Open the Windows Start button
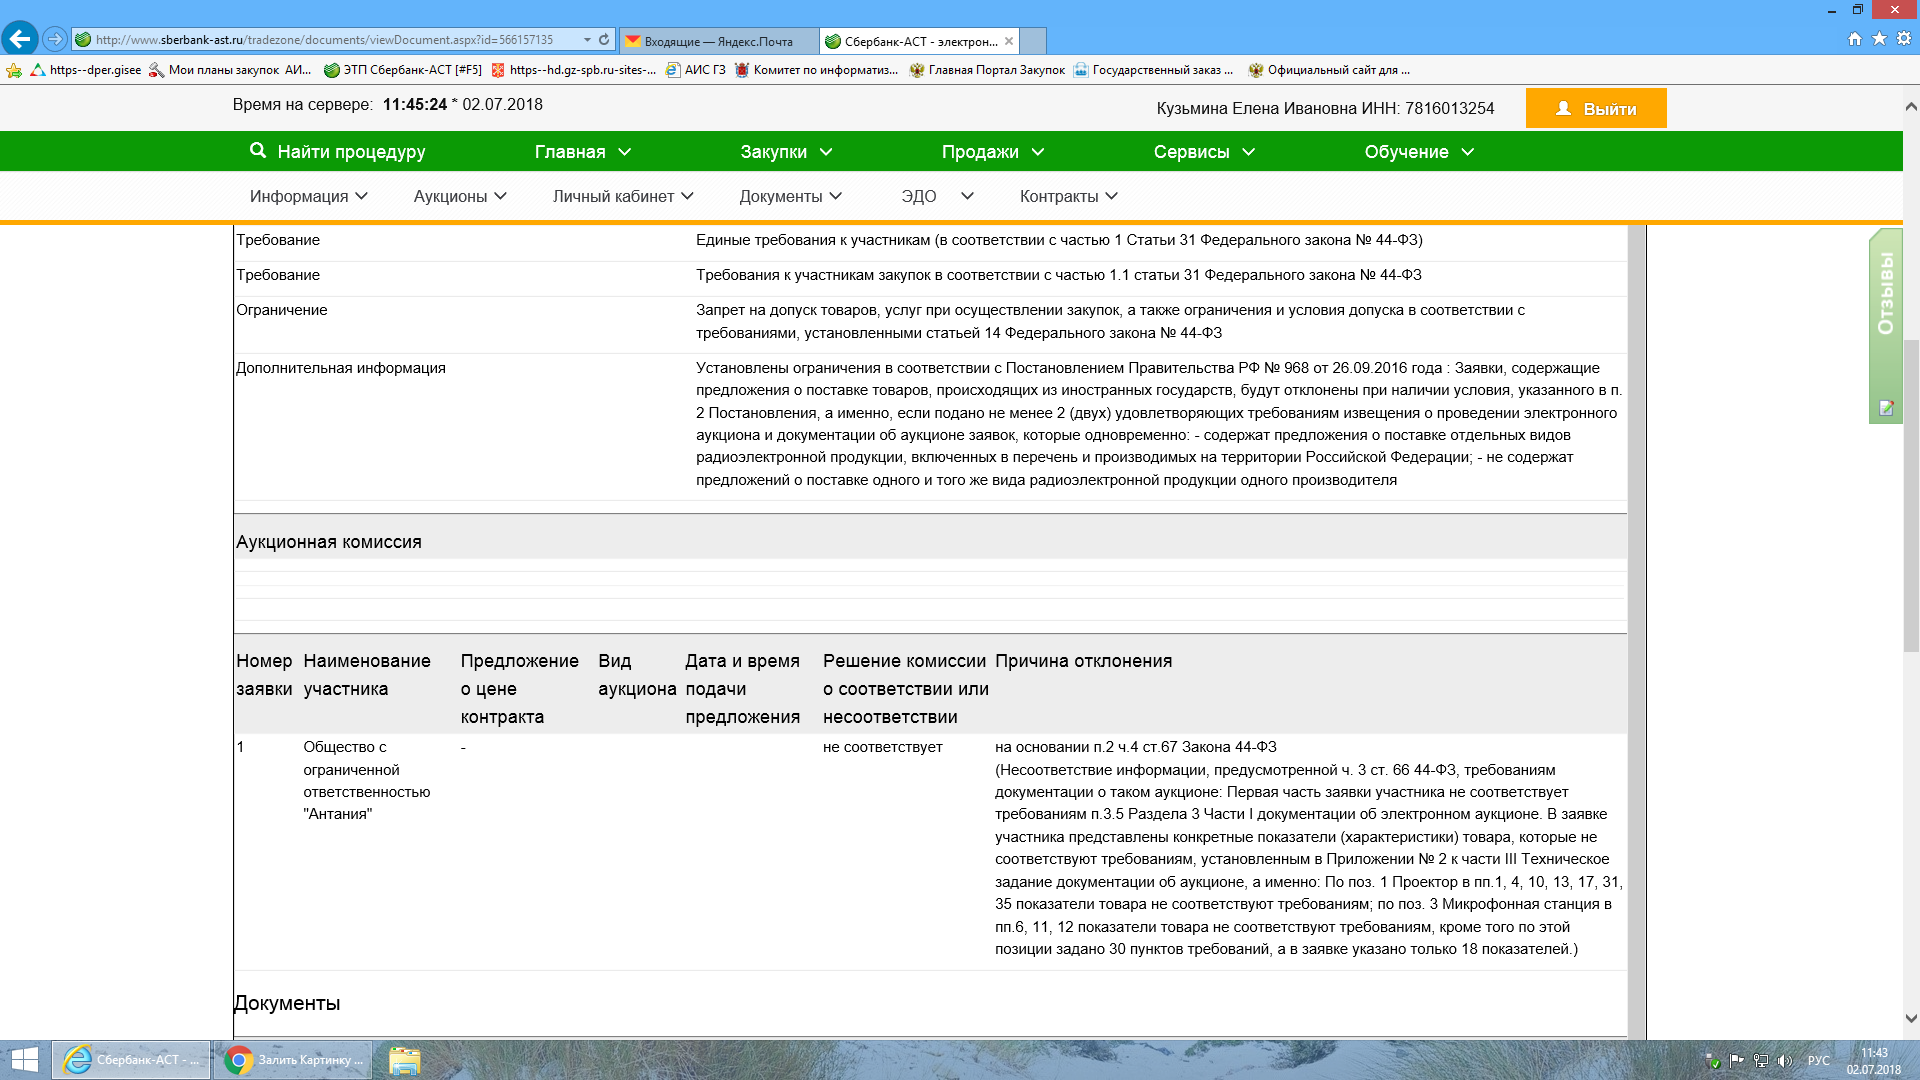Screen dimensions: 1920x1080 point(24,1060)
